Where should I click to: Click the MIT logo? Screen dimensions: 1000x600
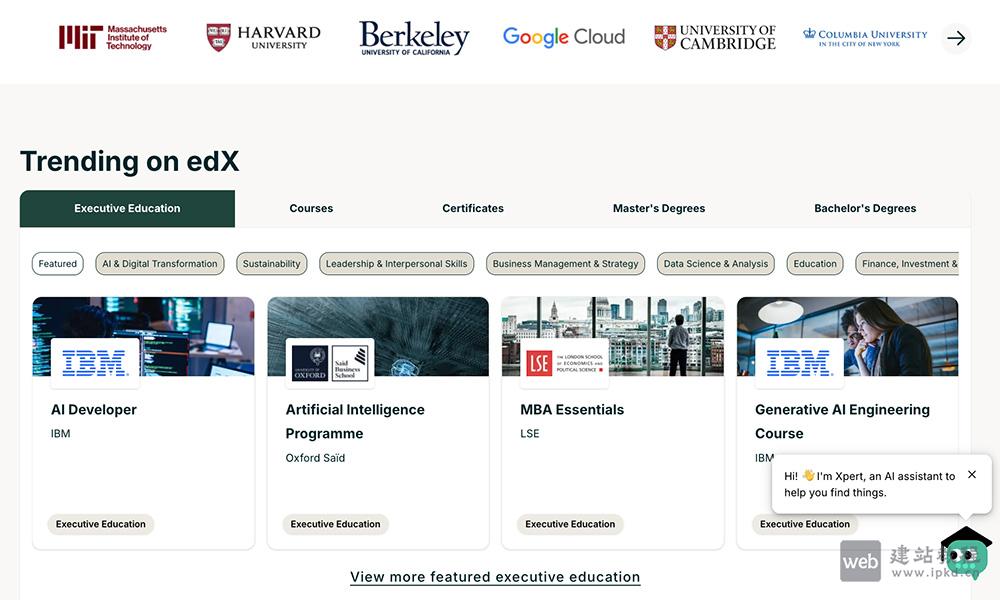pos(112,35)
